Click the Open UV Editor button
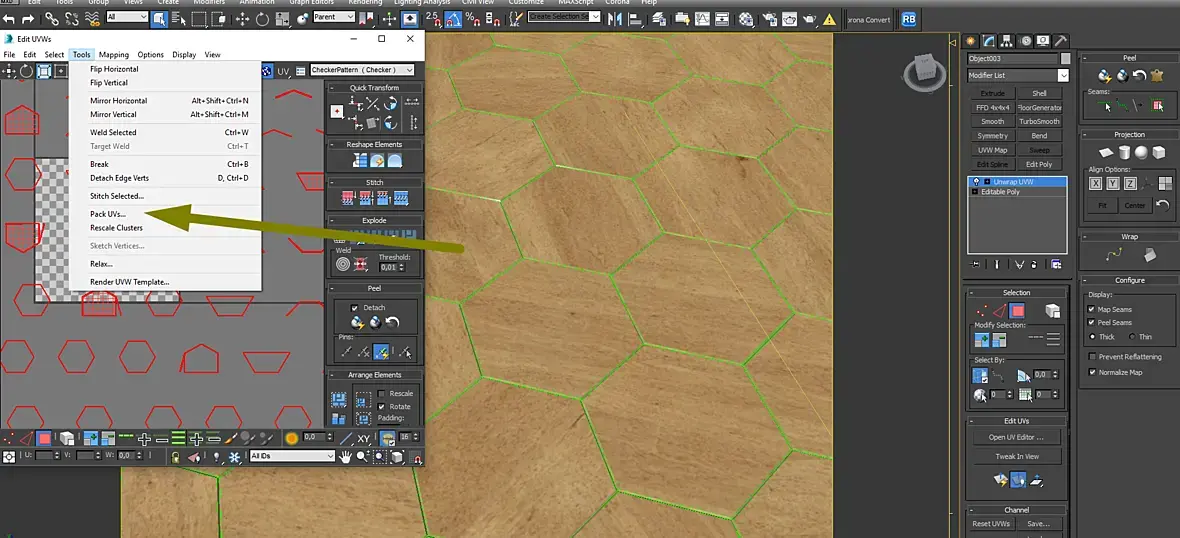The image size is (1180, 538). [1017, 437]
